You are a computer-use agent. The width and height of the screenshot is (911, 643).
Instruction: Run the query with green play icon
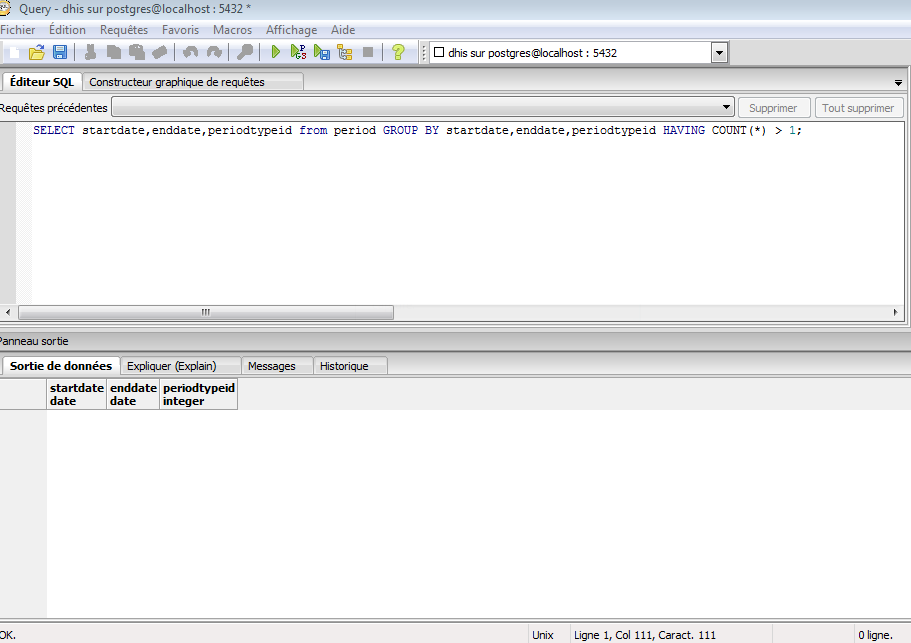tap(275, 52)
